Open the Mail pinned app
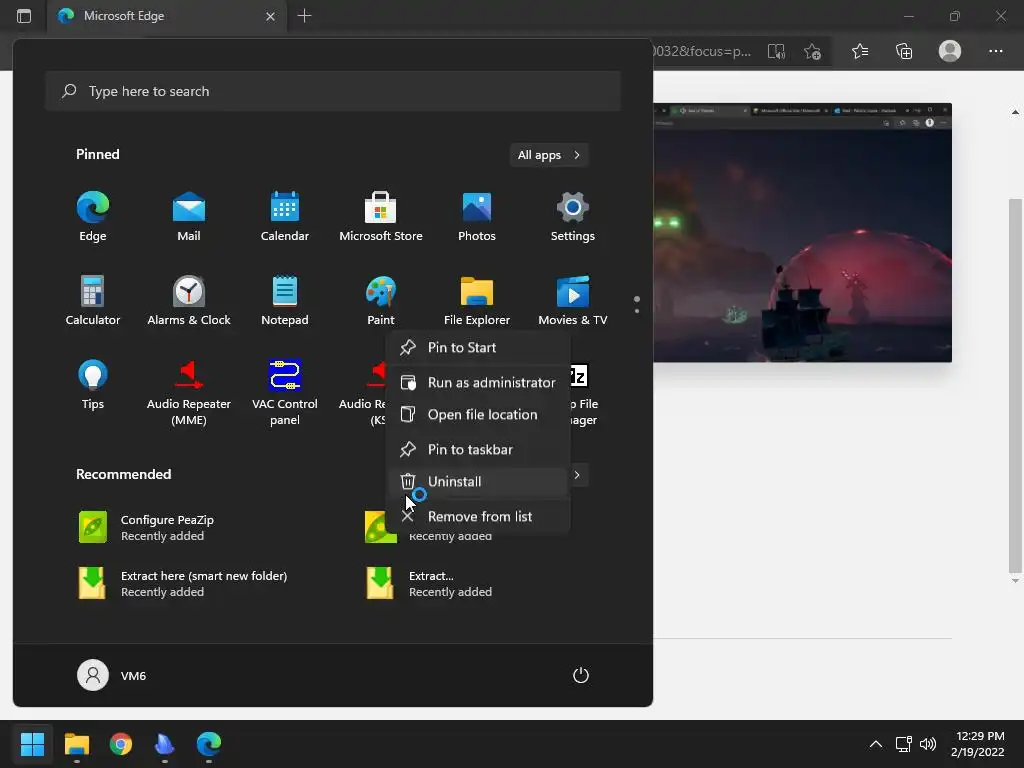This screenshot has width=1024, height=768. pyautogui.click(x=189, y=217)
